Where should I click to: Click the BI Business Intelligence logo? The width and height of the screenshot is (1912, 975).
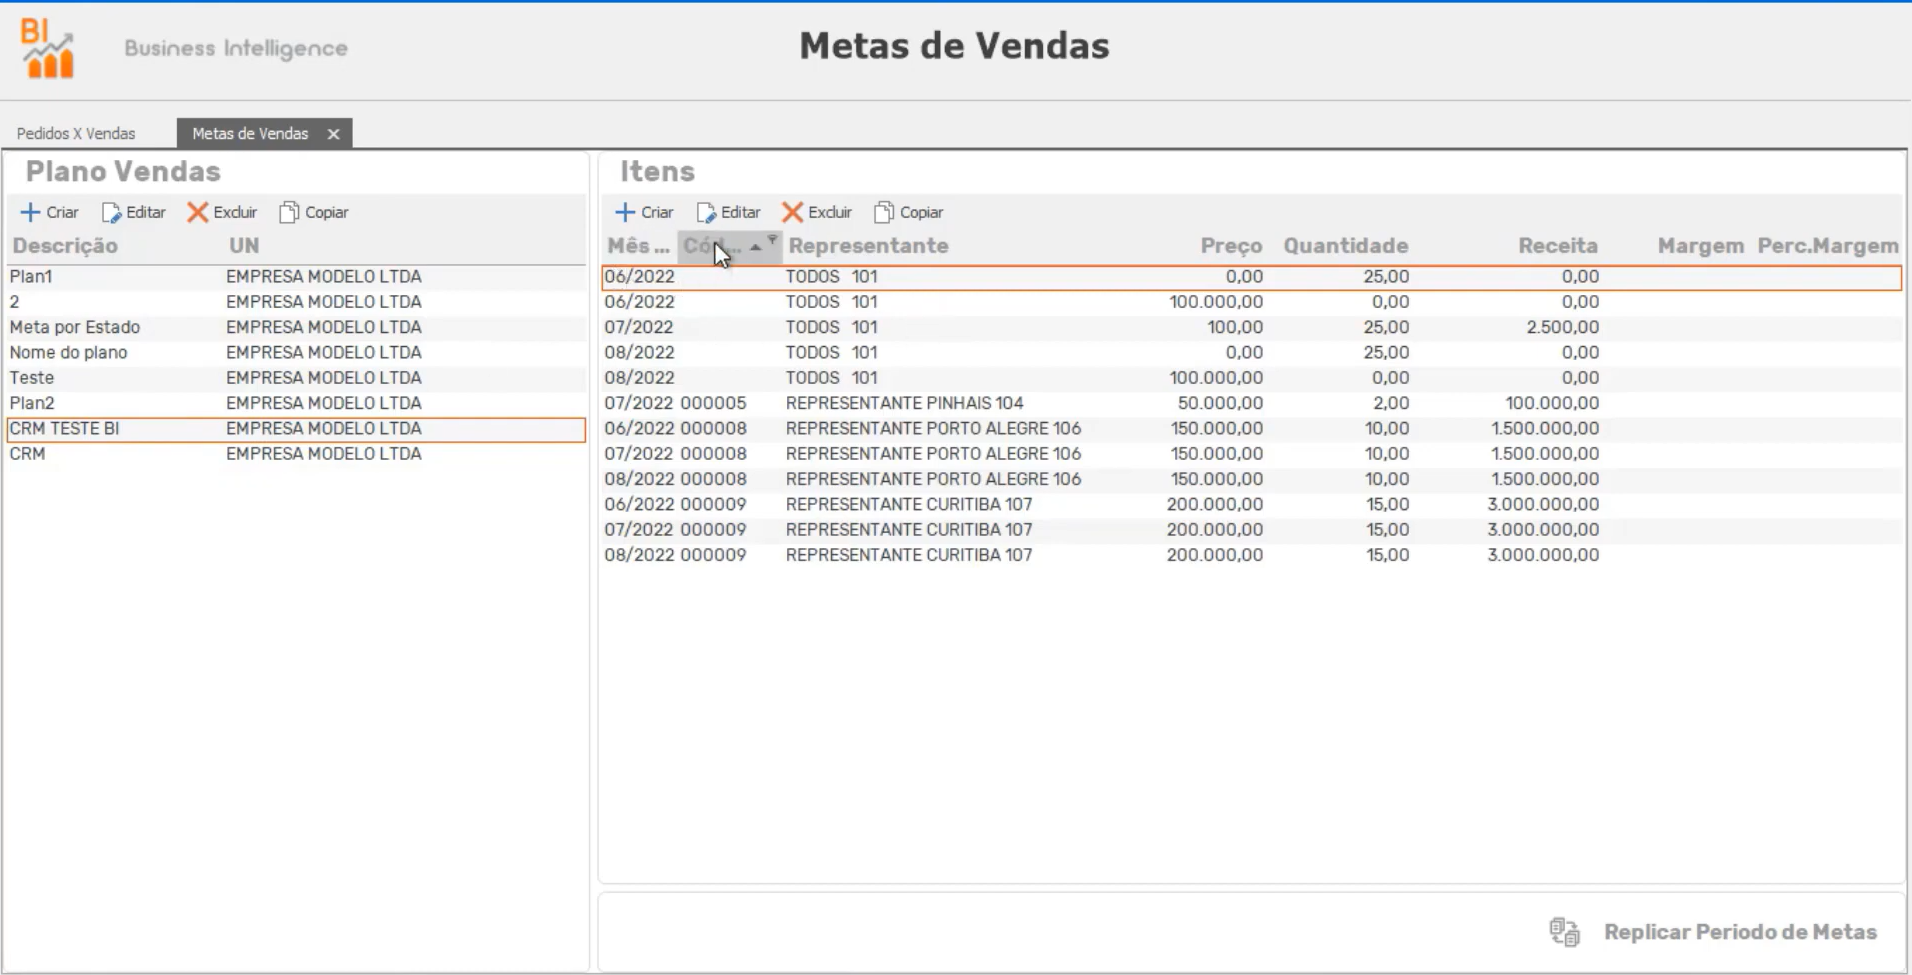(48, 48)
